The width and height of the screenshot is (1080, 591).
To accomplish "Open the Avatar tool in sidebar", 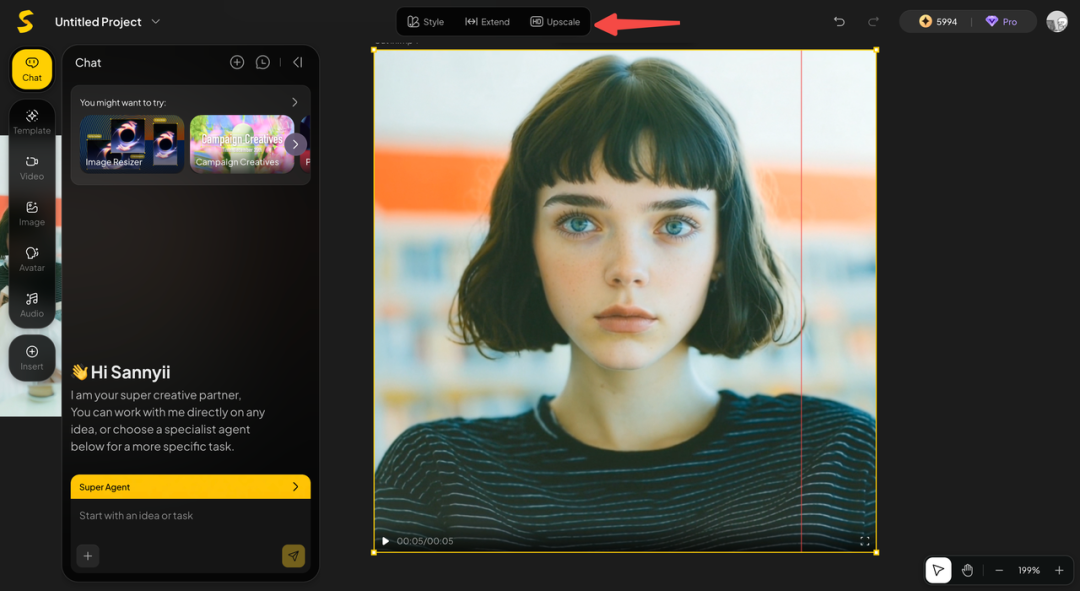I will click(32, 259).
